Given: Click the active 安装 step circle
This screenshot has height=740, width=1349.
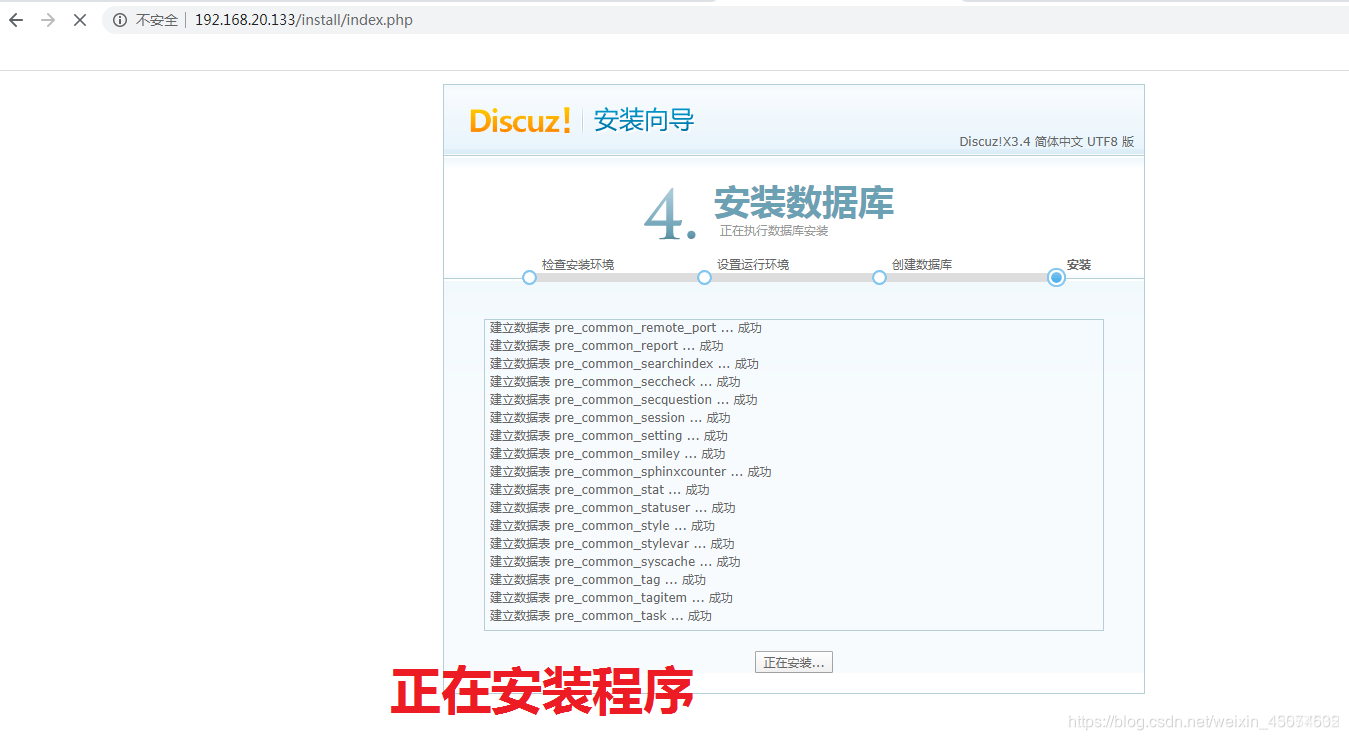Looking at the screenshot, I should tap(1056, 277).
